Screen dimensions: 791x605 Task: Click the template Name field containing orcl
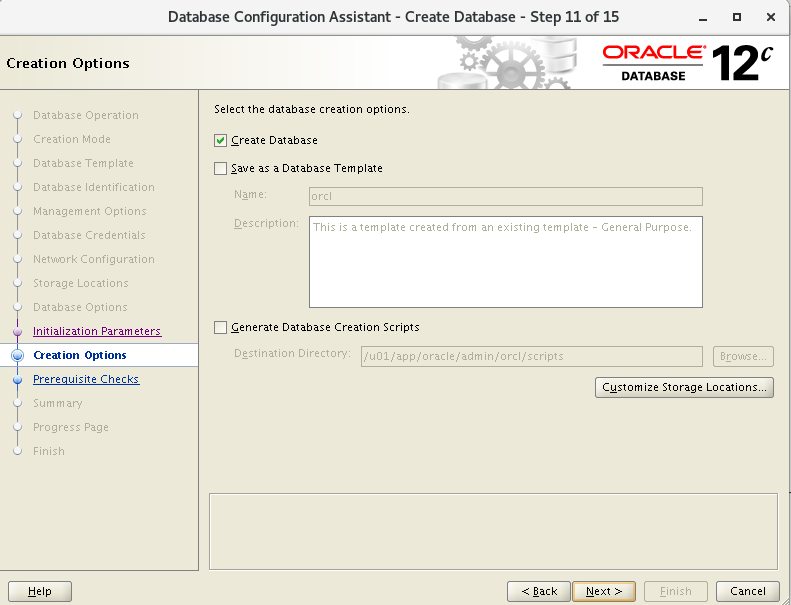(505, 196)
